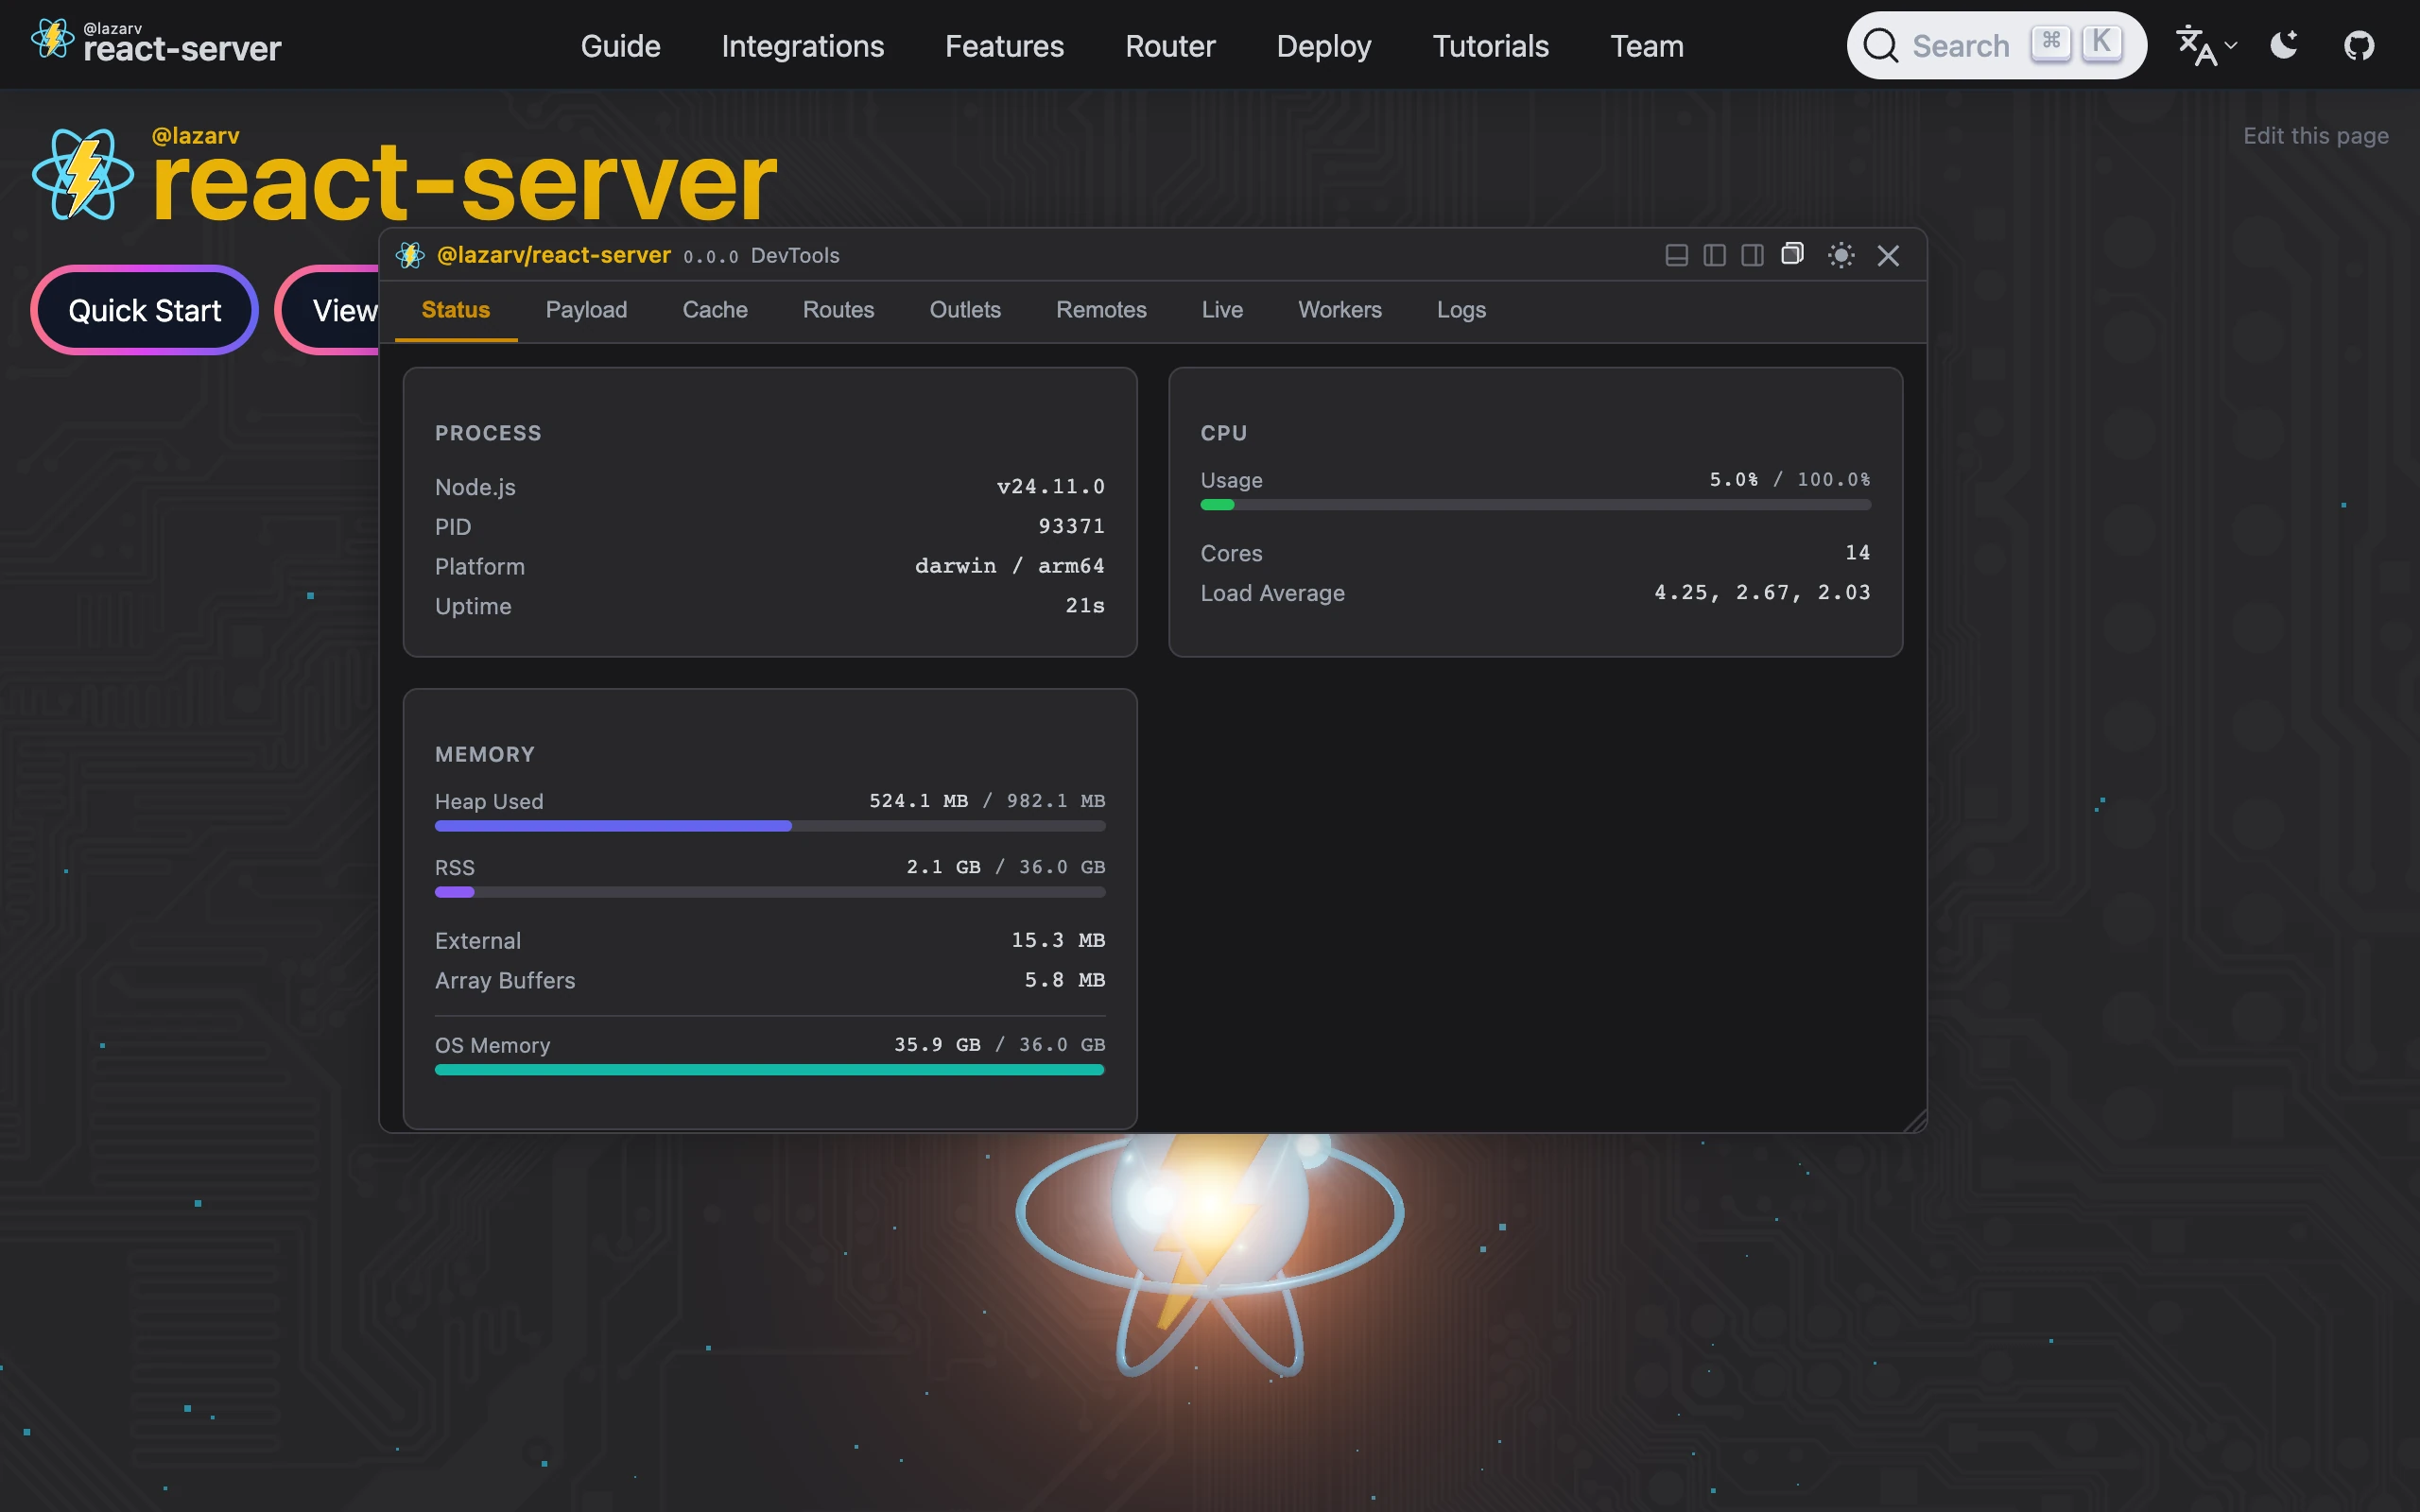Dock DevTools panel to right side

(1752, 256)
